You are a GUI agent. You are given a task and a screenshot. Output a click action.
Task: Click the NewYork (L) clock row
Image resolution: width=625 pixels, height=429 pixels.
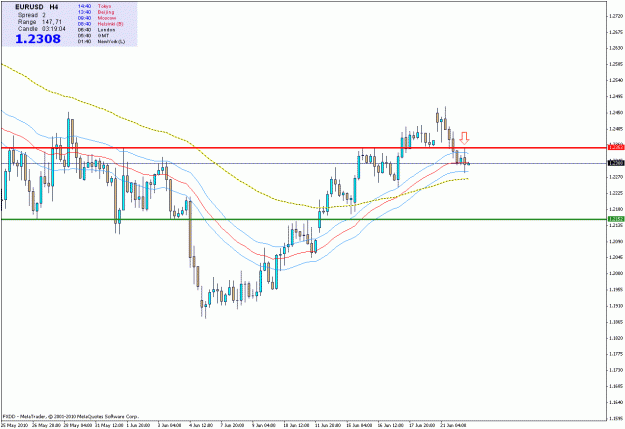[x=101, y=41]
